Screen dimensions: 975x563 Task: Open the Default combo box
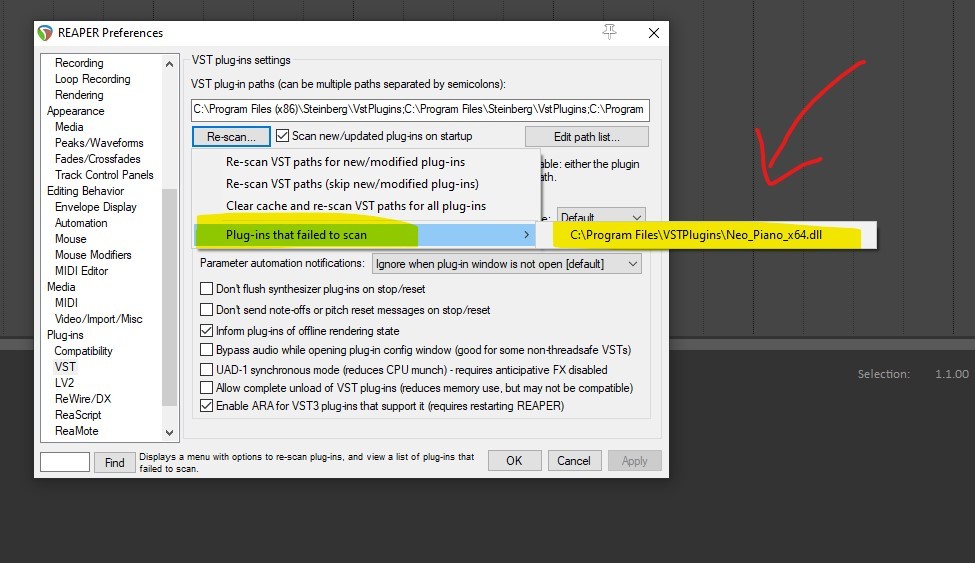(601, 216)
